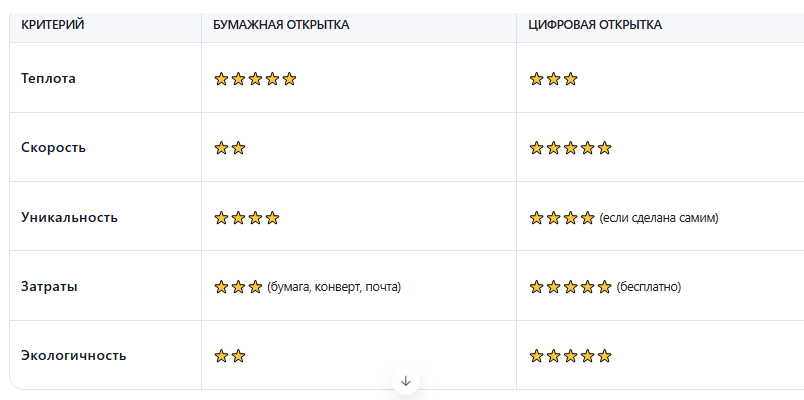Click the text (бумага, конверт, почта)
Screen dimensions: 804x400
click(334, 287)
